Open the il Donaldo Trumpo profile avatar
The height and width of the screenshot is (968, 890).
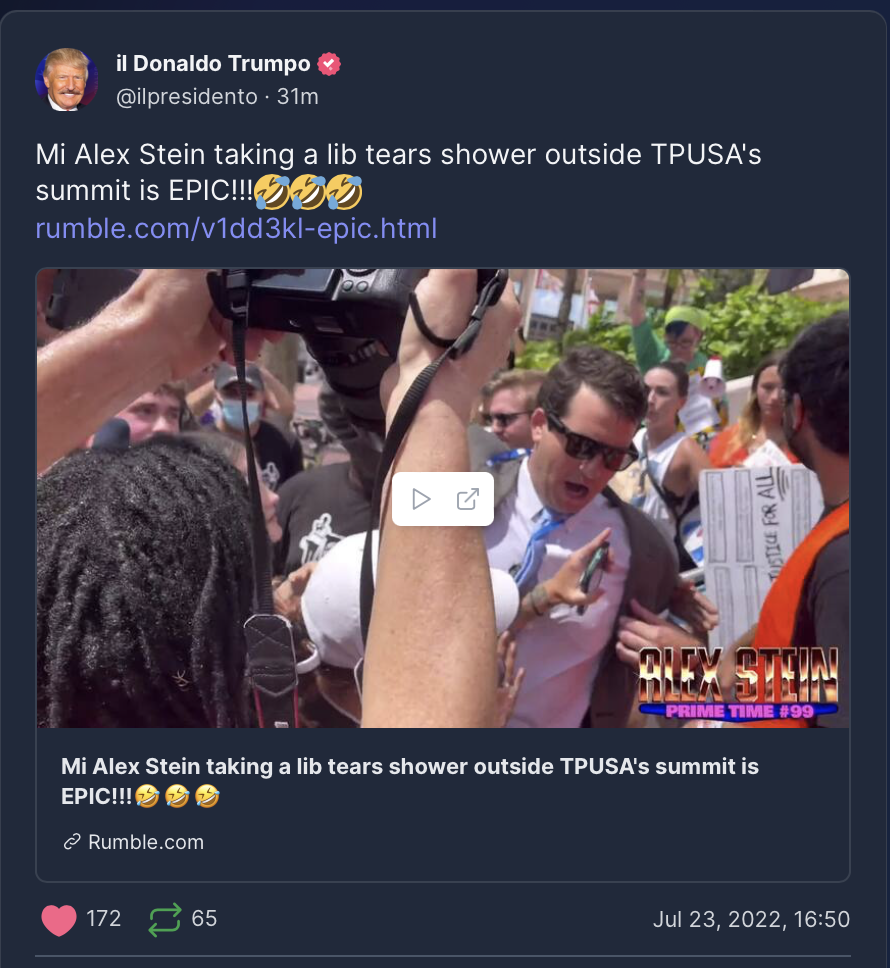pyautogui.click(x=67, y=80)
